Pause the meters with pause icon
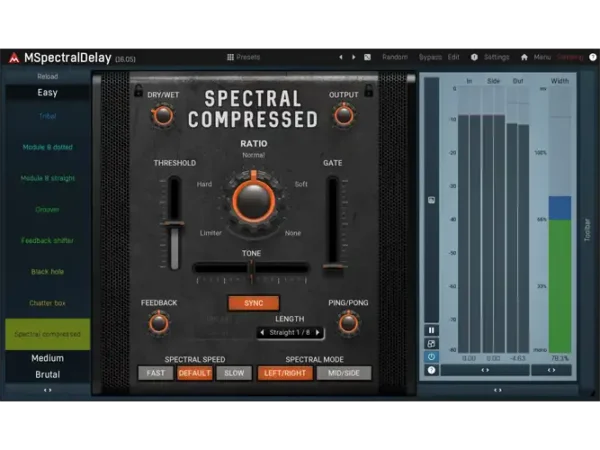Screen dimensions: 600x450 click(x=431, y=330)
